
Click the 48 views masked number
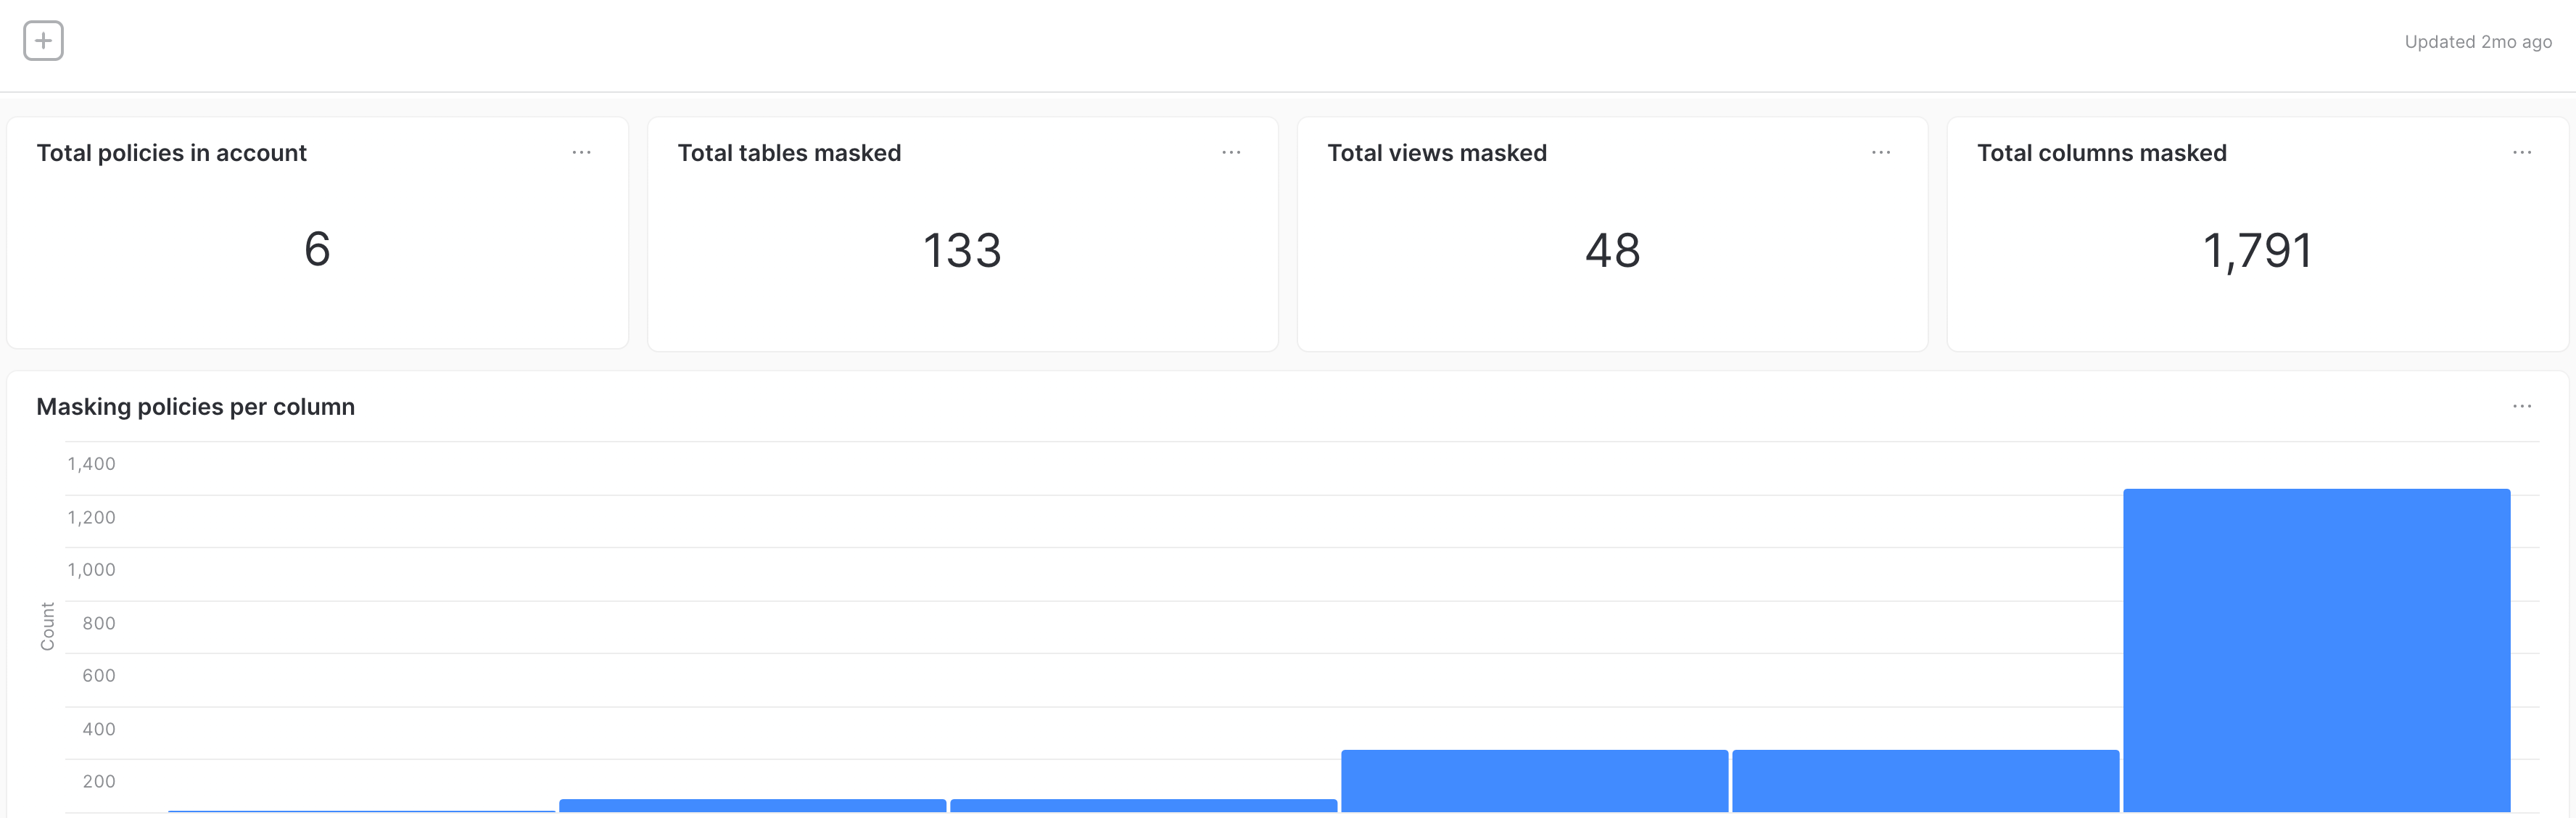[1612, 250]
